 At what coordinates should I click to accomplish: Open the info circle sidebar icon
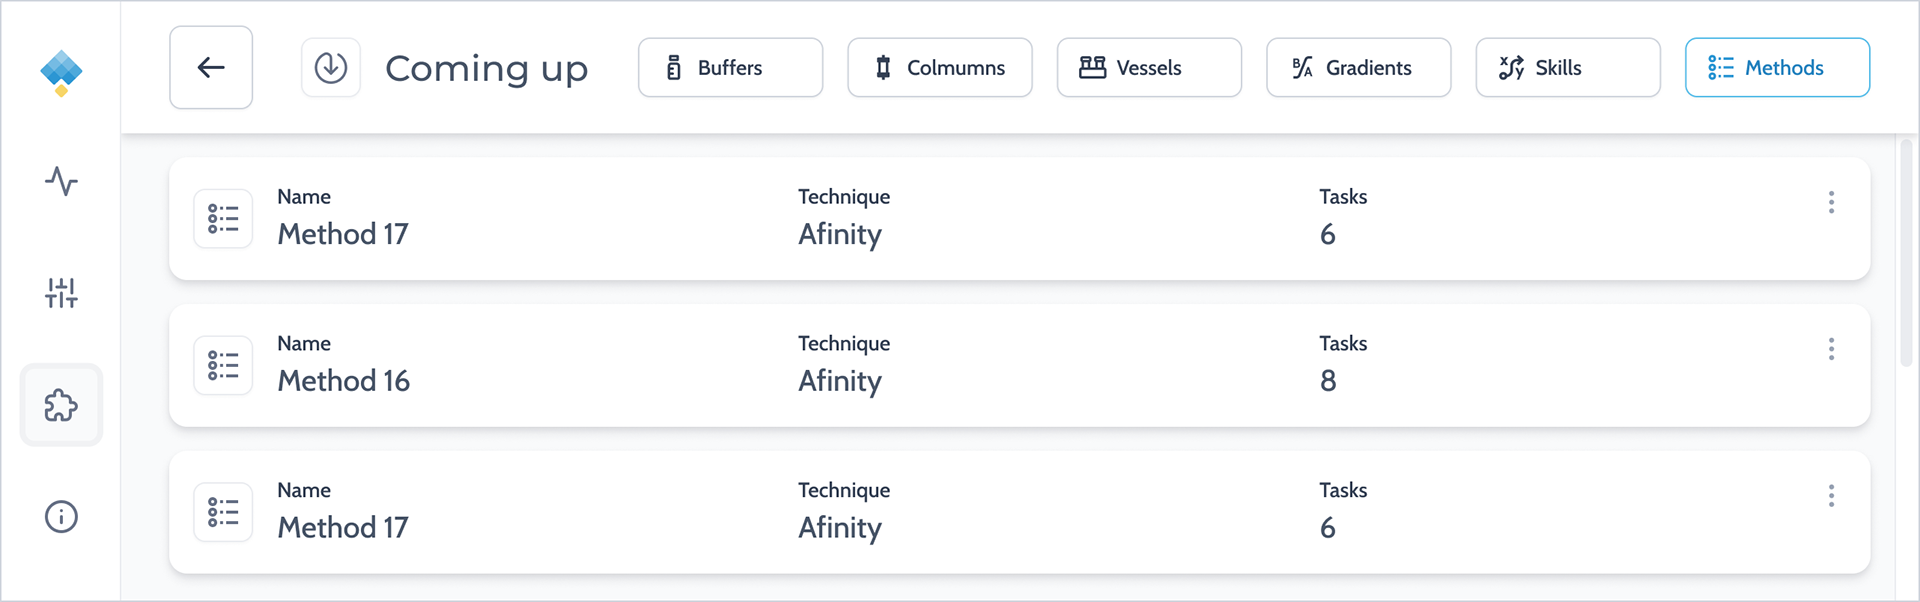coord(61,517)
